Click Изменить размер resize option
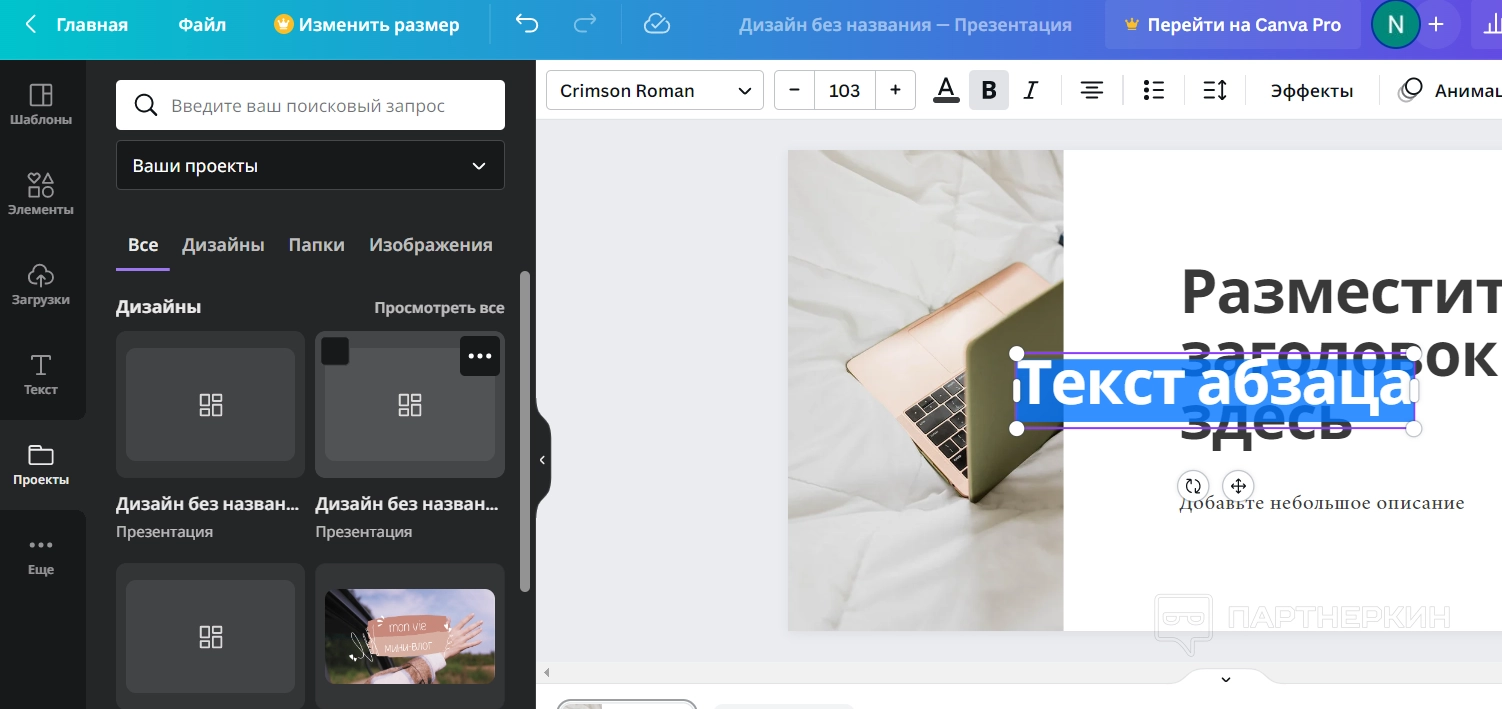Image resolution: width=1502 pixels, height=709 pixels. click(367, 25)
